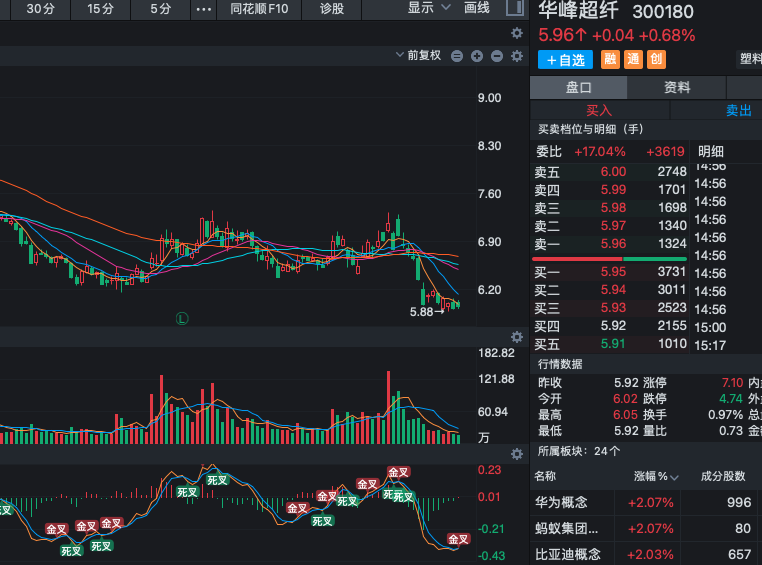Click 卖五 price 6.00
The height and width of the screenshot is (565, 762).
pyautogui.click(x=613, y=171)
